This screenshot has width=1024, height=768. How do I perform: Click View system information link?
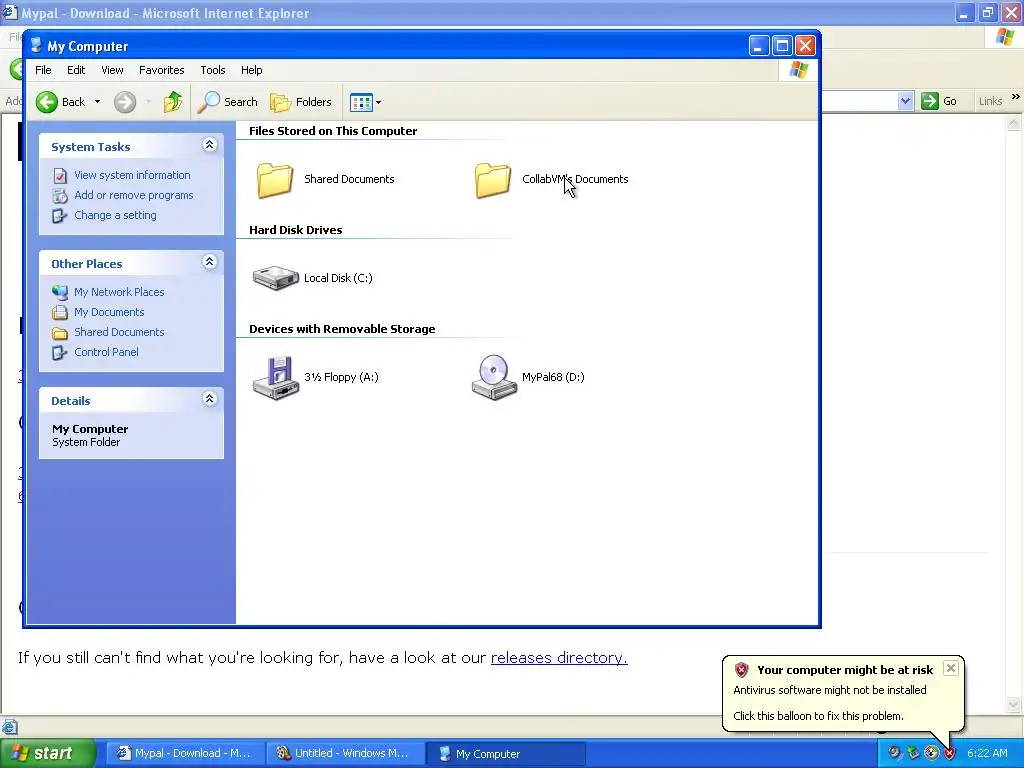(x=132, y=175)
